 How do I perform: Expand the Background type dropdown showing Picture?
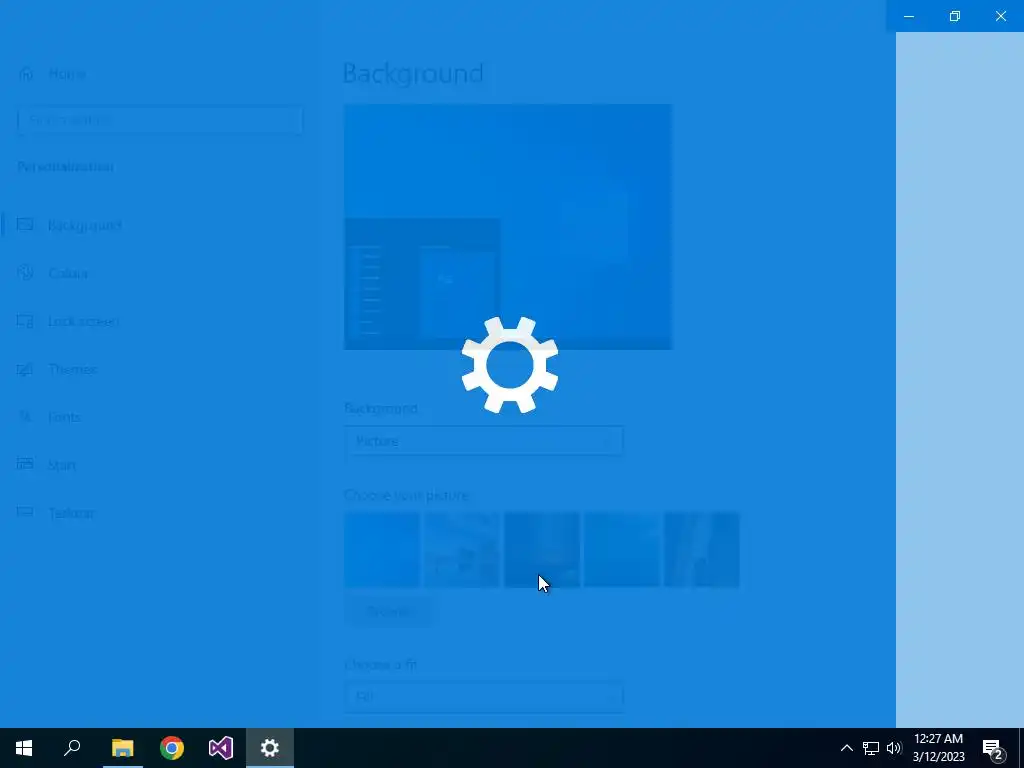pyautogui.click(x=483, y=441)
